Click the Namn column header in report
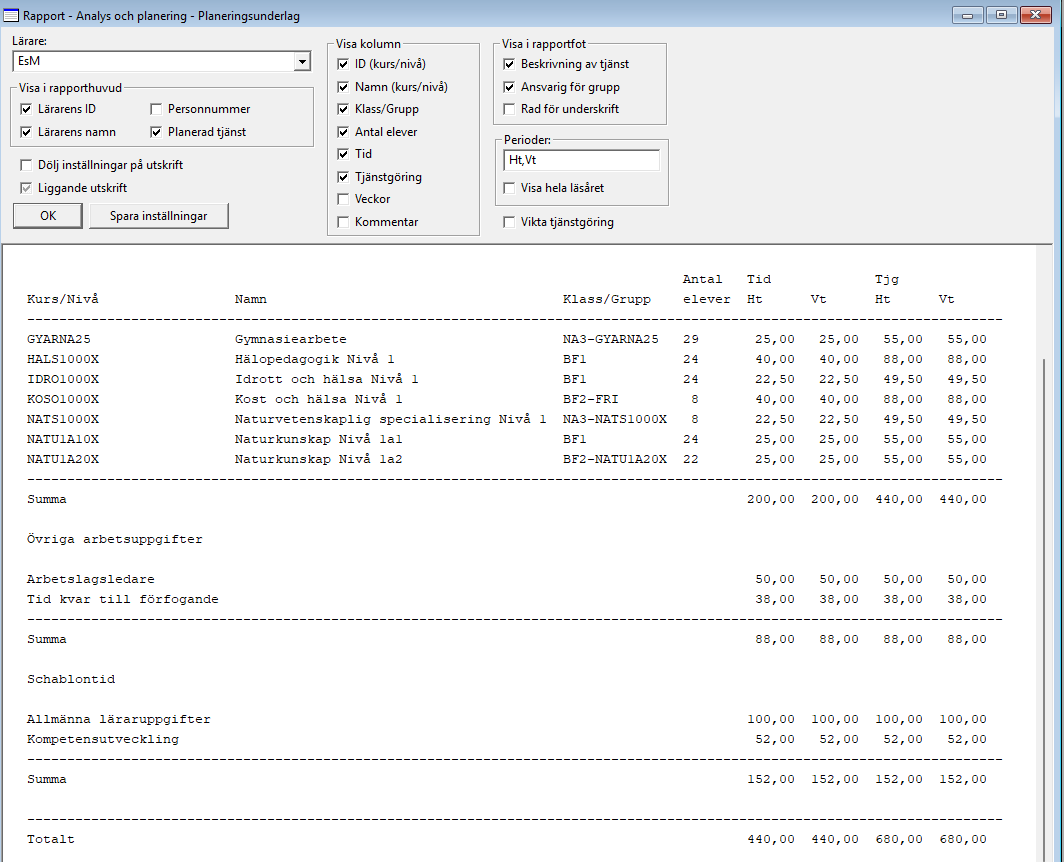Image resolution: width=1064 pixels, height=862 pixels. 251,299
